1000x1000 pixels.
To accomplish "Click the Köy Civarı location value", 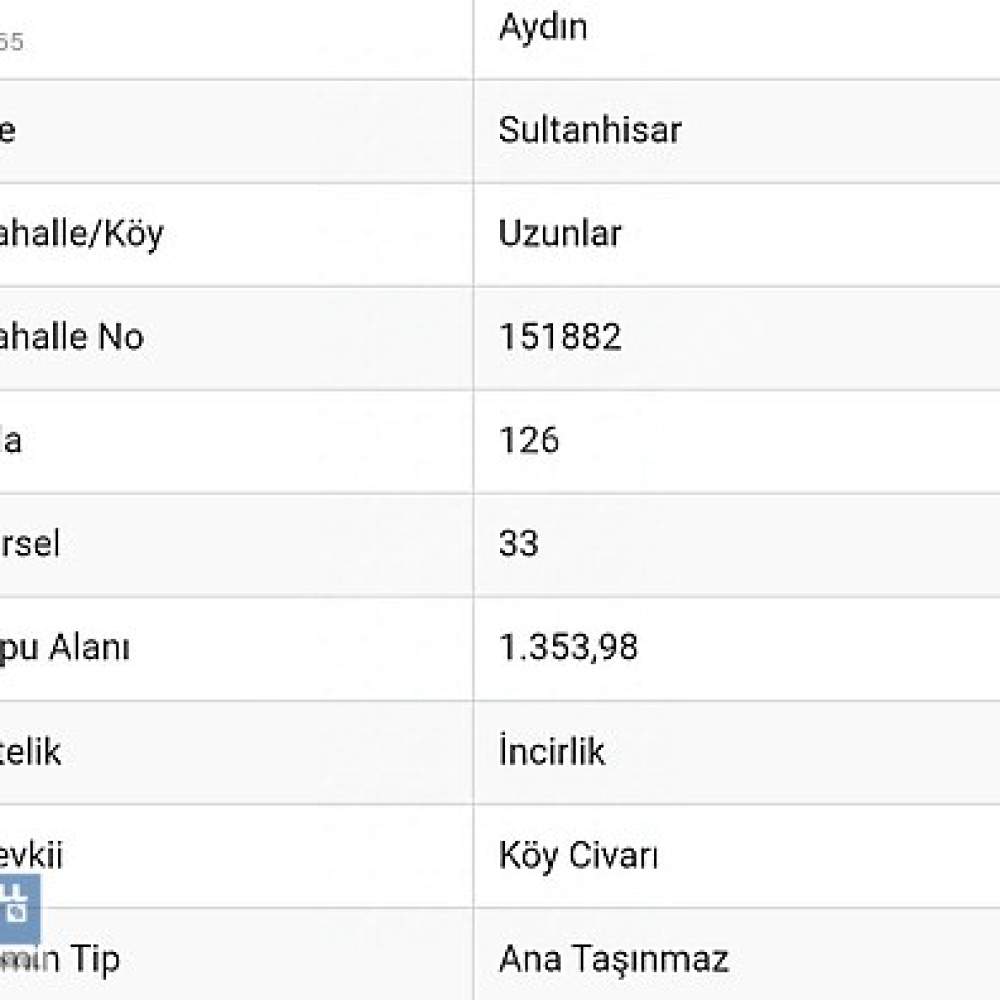I will pyautogui.click(x=578, y=855).
